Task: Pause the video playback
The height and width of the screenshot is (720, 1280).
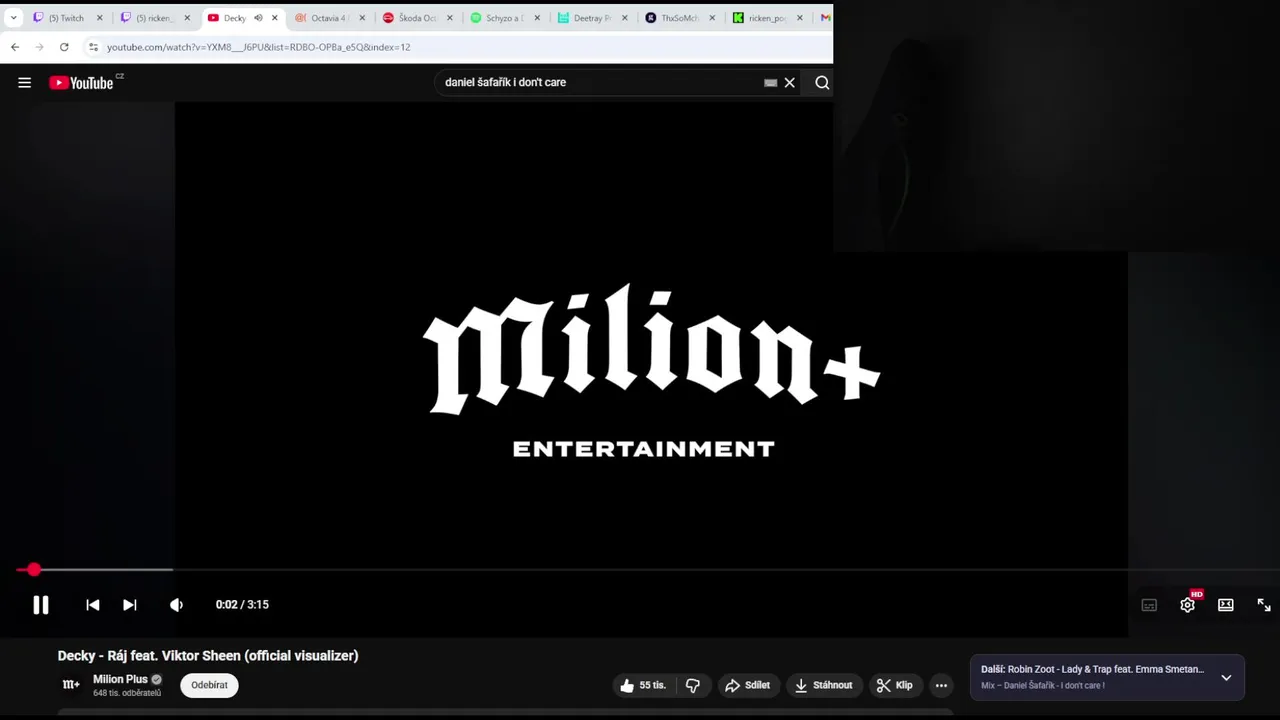Action: click(41, 605)
